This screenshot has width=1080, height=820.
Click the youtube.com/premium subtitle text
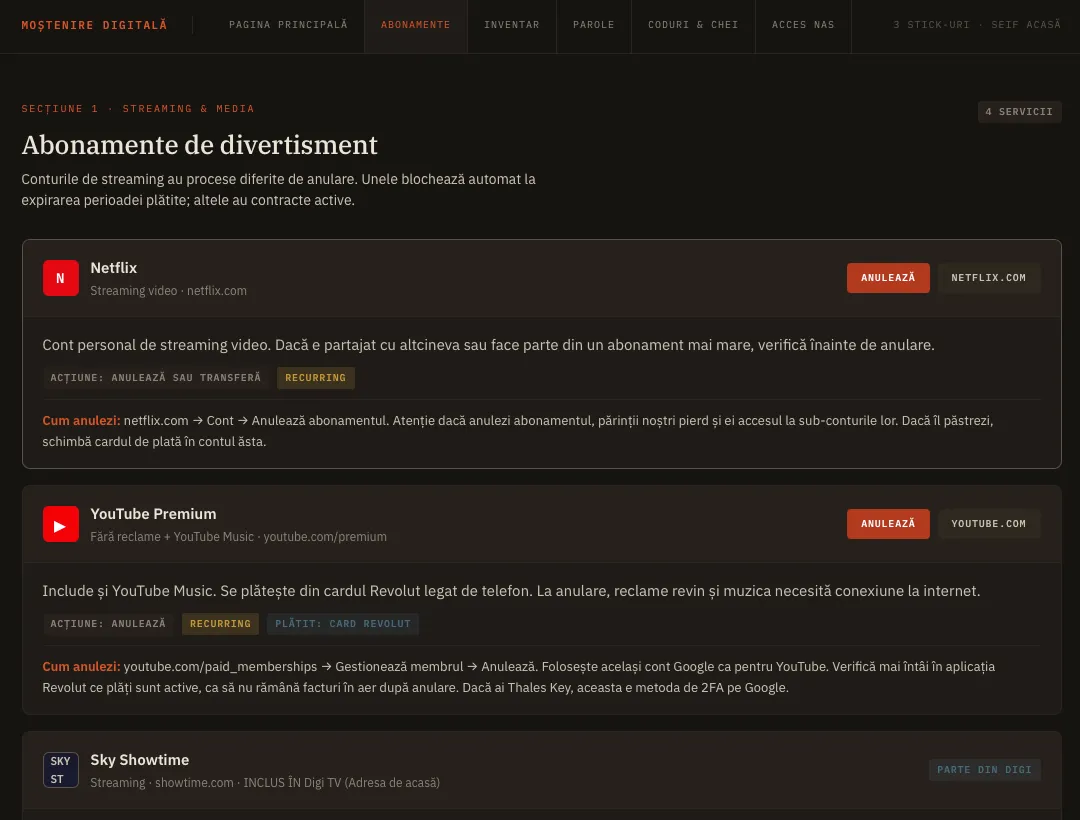coord(325,536)
